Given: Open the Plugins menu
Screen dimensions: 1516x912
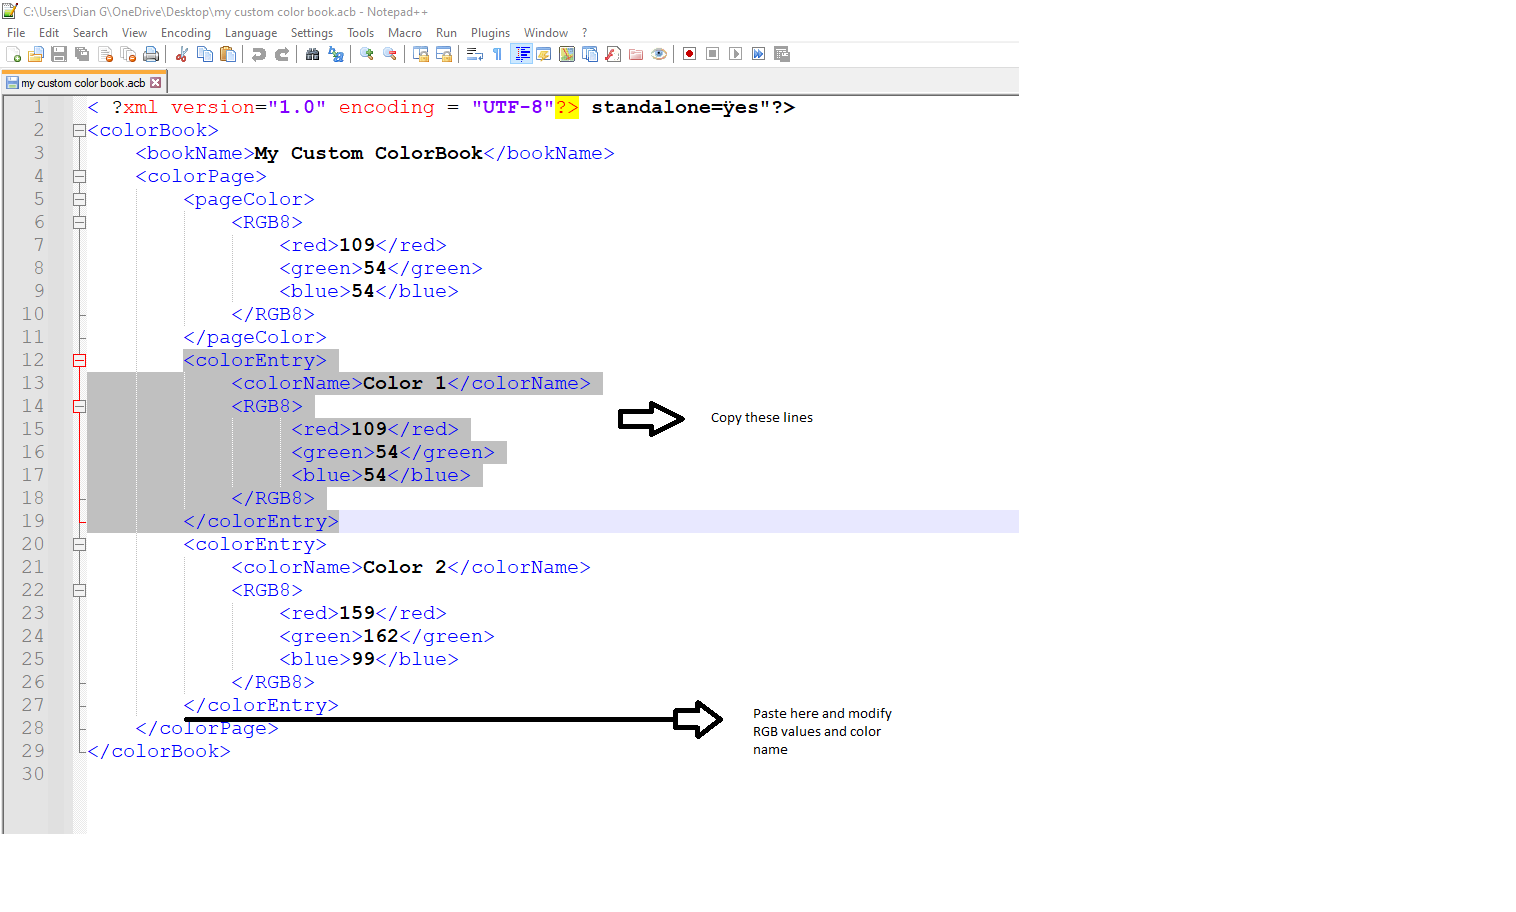Looking at the screenshot, I should [490, 33].
